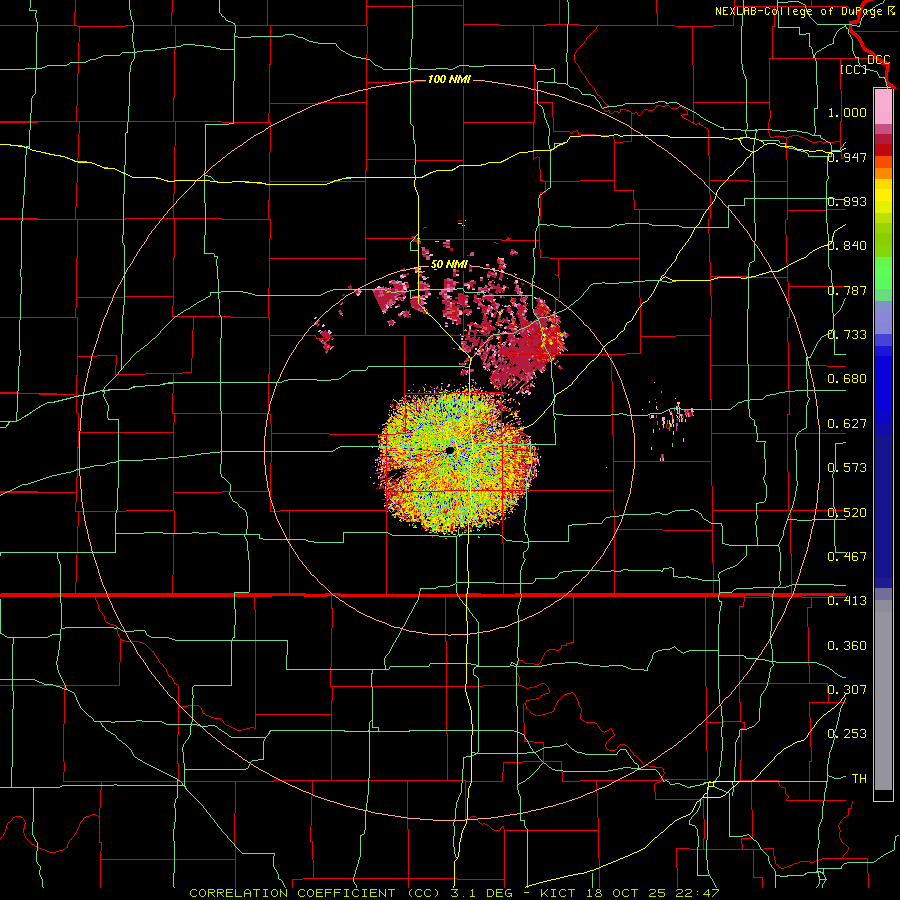Image resolution: width=900 pixels, height=900 pixels.
Task: Click the 0.893 legend value
Action: 847,201
